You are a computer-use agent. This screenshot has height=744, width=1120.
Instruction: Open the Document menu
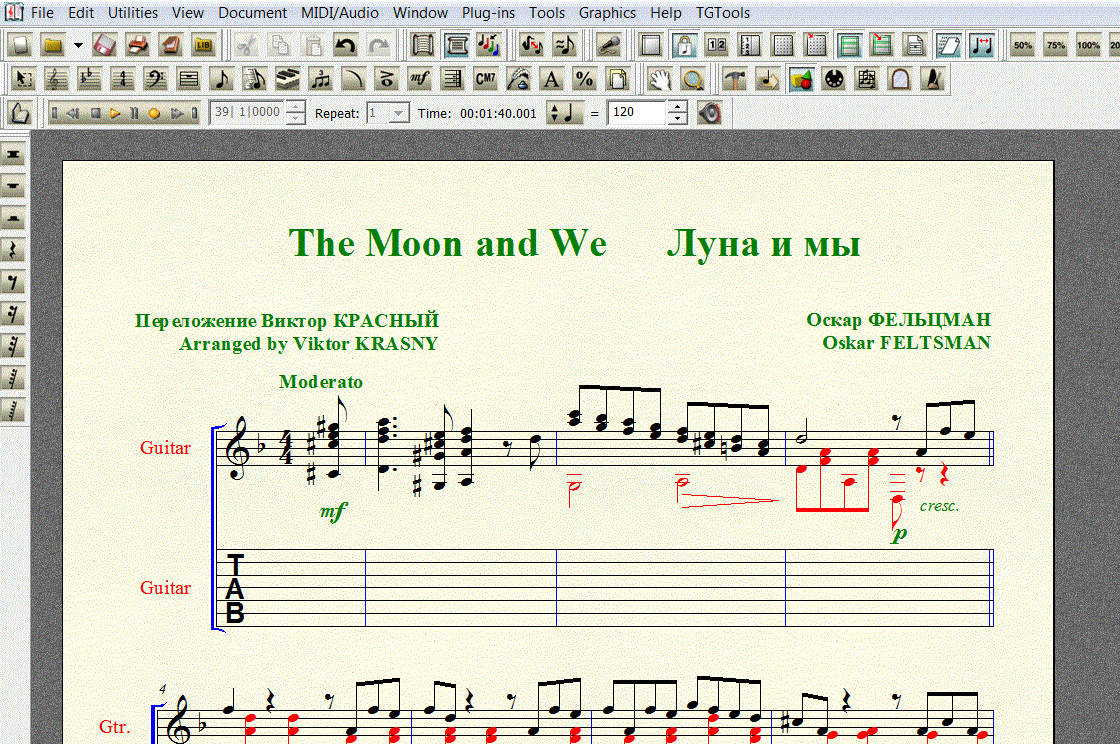click(x=252, y=13)
